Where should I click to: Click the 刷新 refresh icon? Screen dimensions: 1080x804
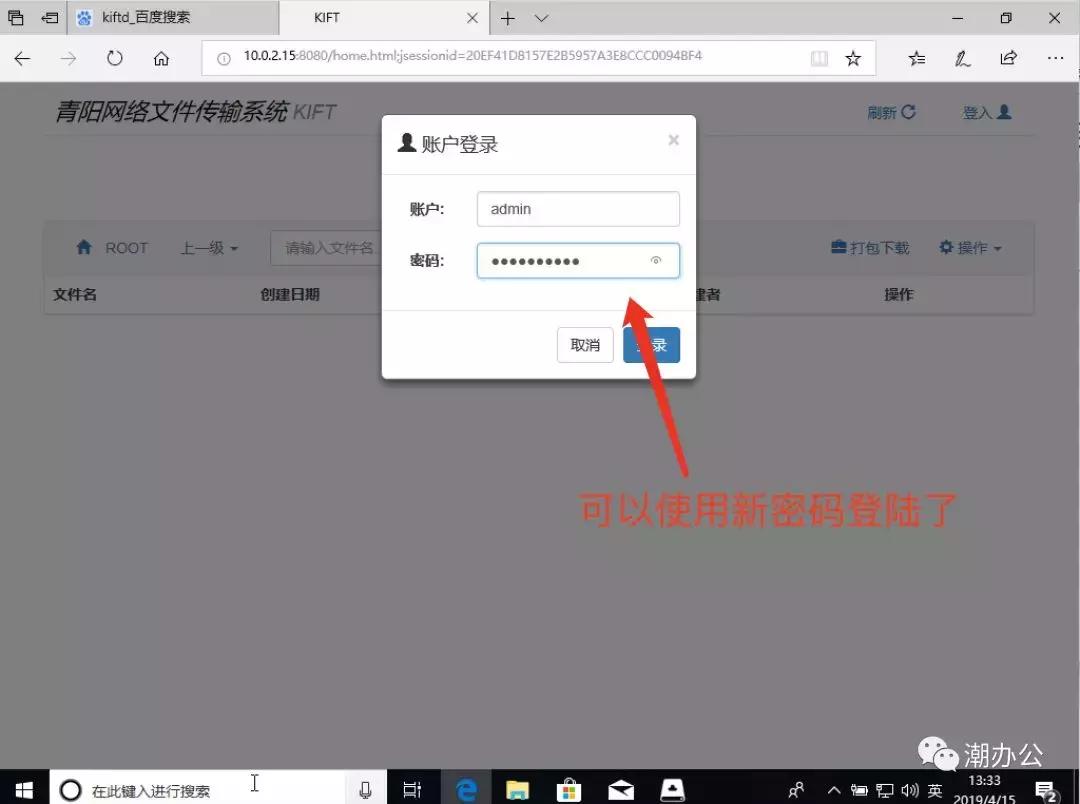coord(908,112)
